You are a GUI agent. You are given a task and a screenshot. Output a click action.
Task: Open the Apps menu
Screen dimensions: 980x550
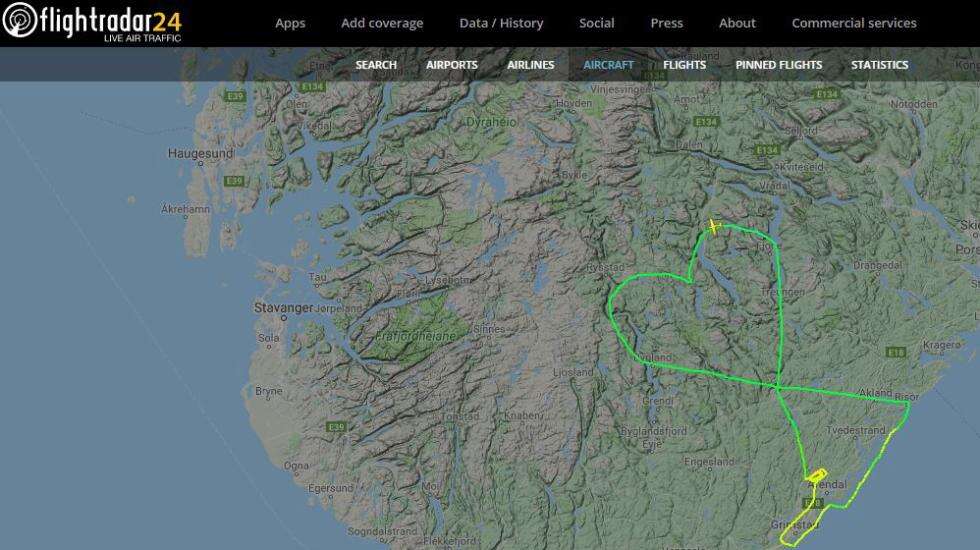click(x=290, y=23)
